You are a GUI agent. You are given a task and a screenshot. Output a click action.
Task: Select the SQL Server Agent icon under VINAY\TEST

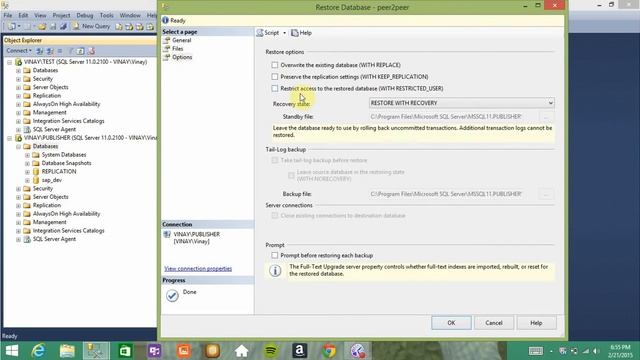click(27, 129)
